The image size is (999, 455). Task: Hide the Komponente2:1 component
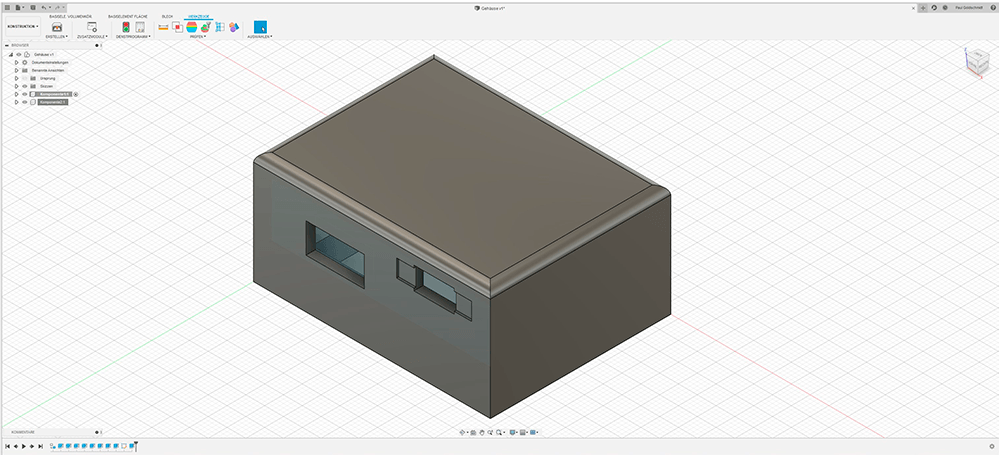coord(24,102)
